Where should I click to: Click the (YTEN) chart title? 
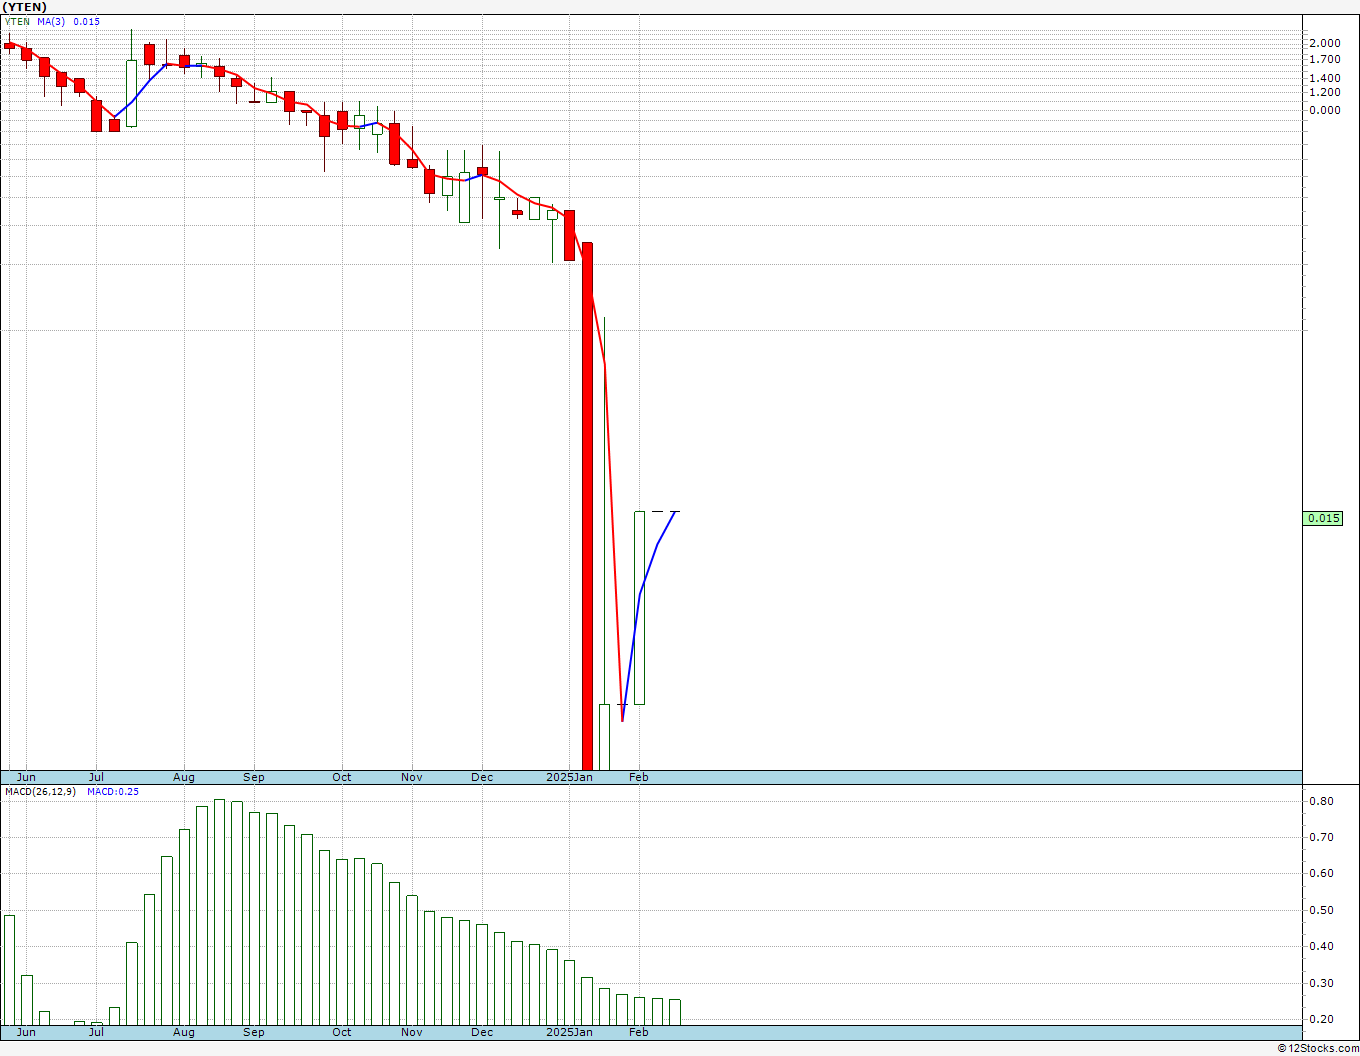[x=25, y=7]
